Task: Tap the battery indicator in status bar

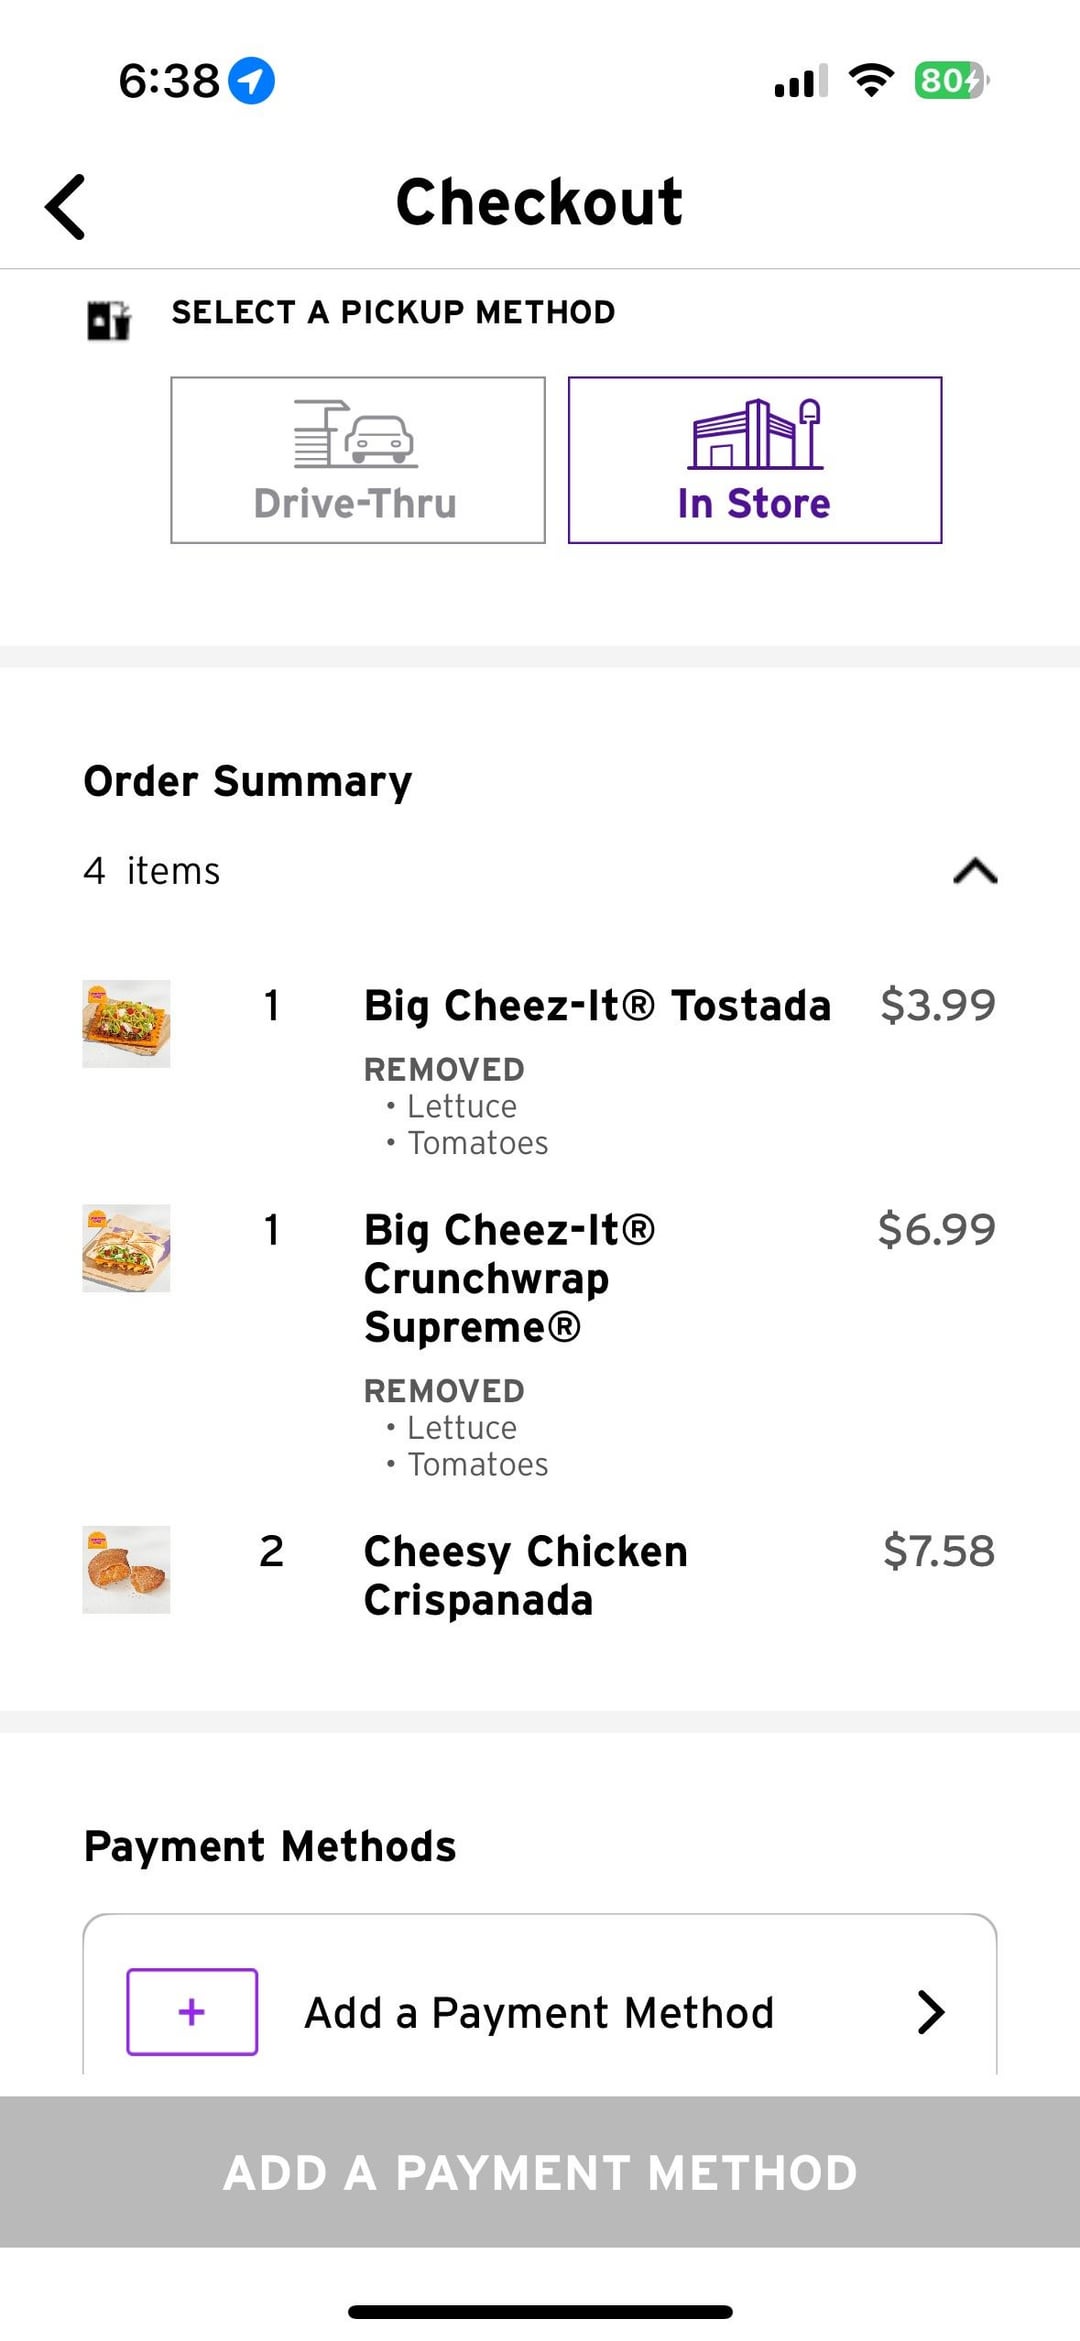Action: point(950,80)
